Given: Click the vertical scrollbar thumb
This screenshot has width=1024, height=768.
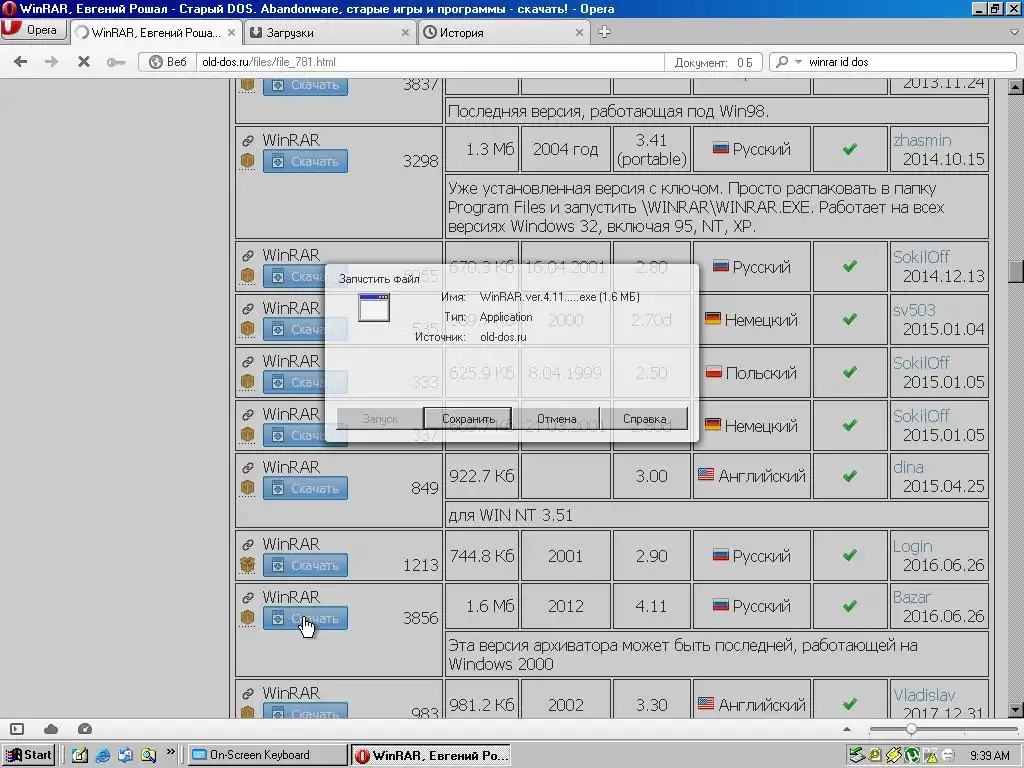Looking at the screenshot, I should [1016, 272].
